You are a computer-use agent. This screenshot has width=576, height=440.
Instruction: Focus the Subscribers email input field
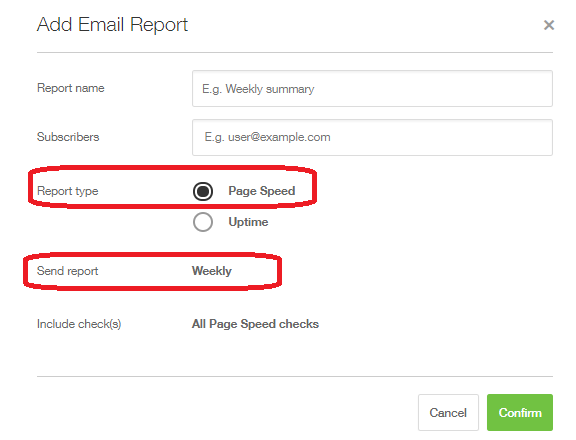372,137
